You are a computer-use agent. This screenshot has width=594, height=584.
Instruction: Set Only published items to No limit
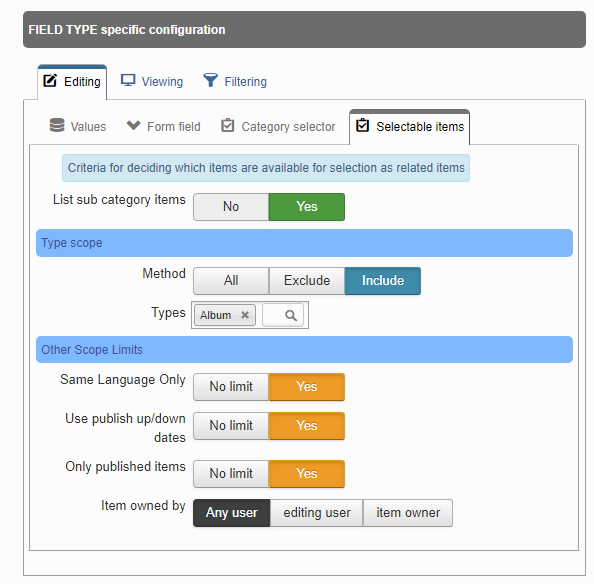[x=231, y=473]
